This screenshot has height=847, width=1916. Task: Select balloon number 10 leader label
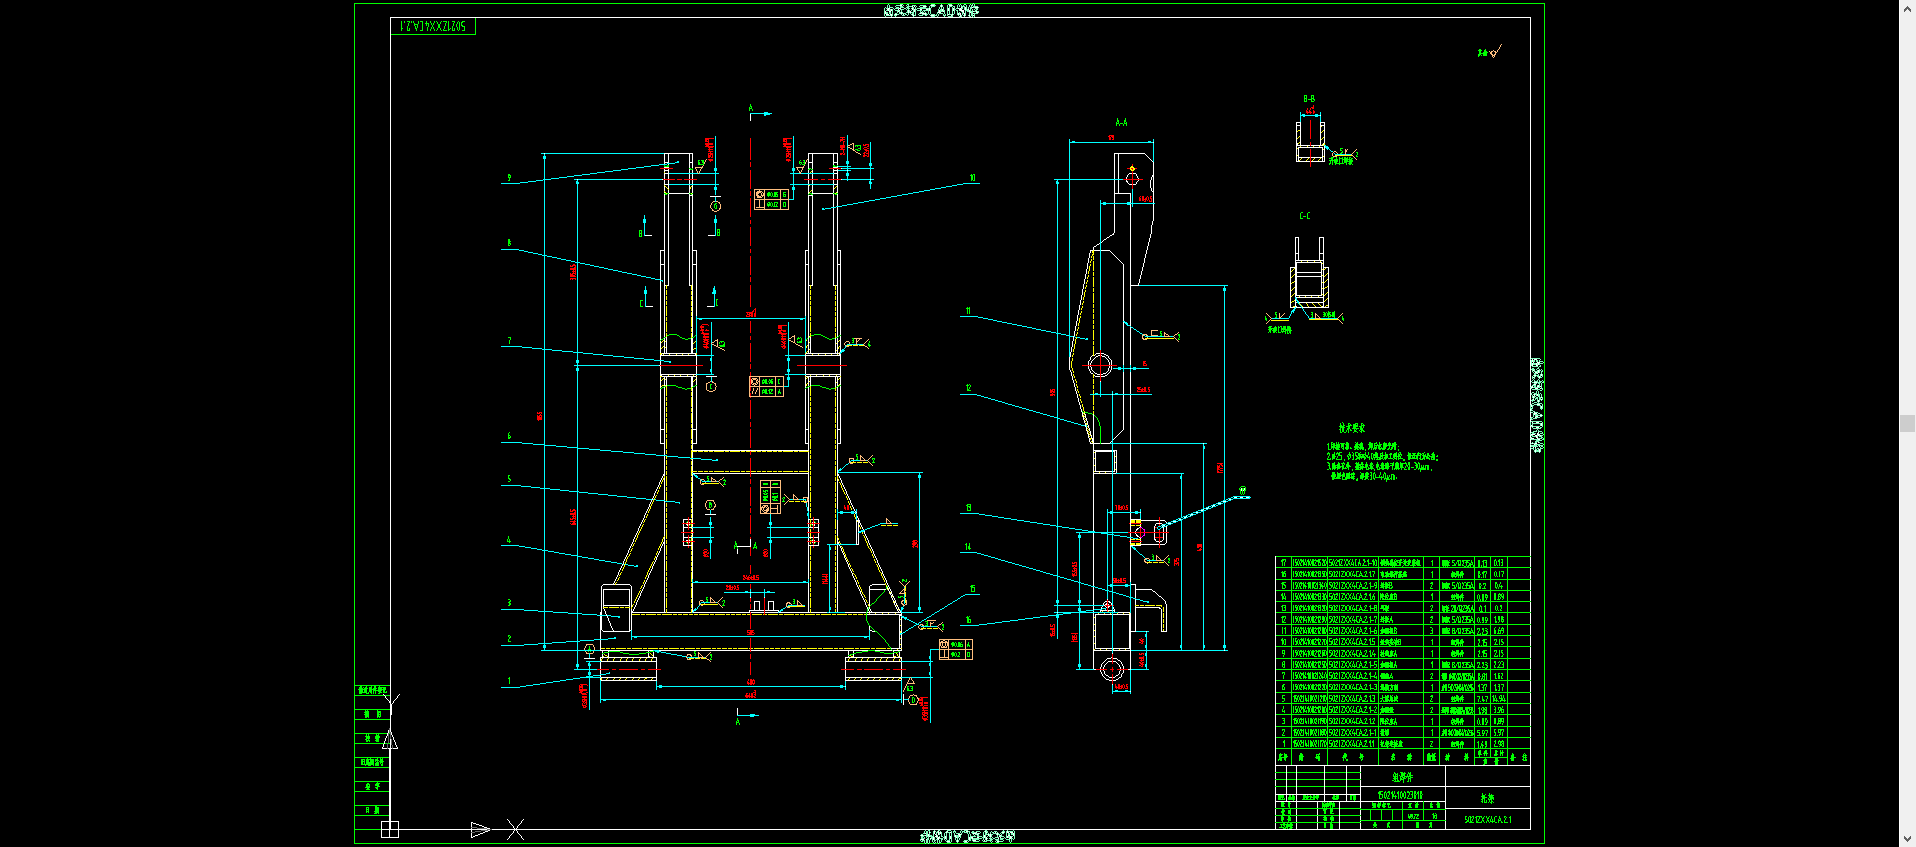tap(973, 178)
